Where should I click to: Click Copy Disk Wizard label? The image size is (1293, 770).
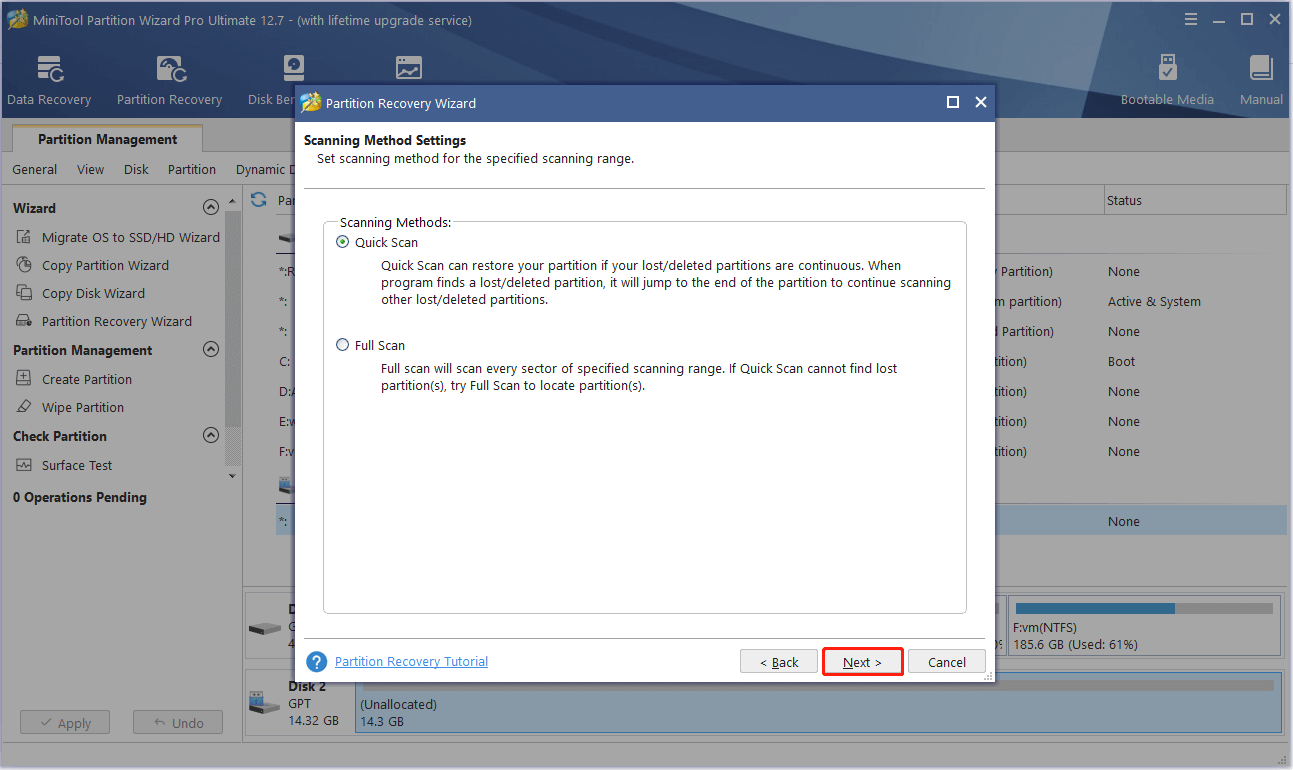(x=93, y=293)
